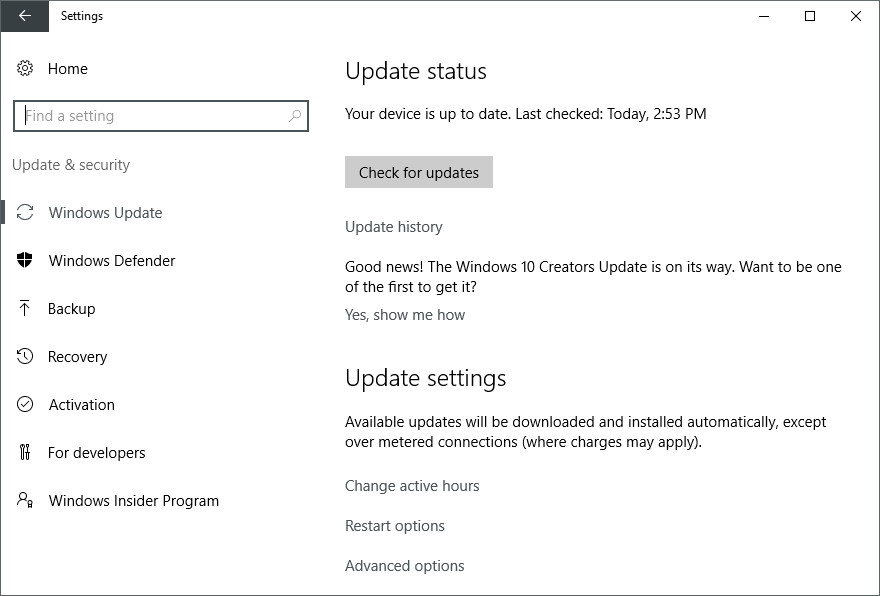Open the Advanced options link
880x596 pixels.
coord(405,566)
